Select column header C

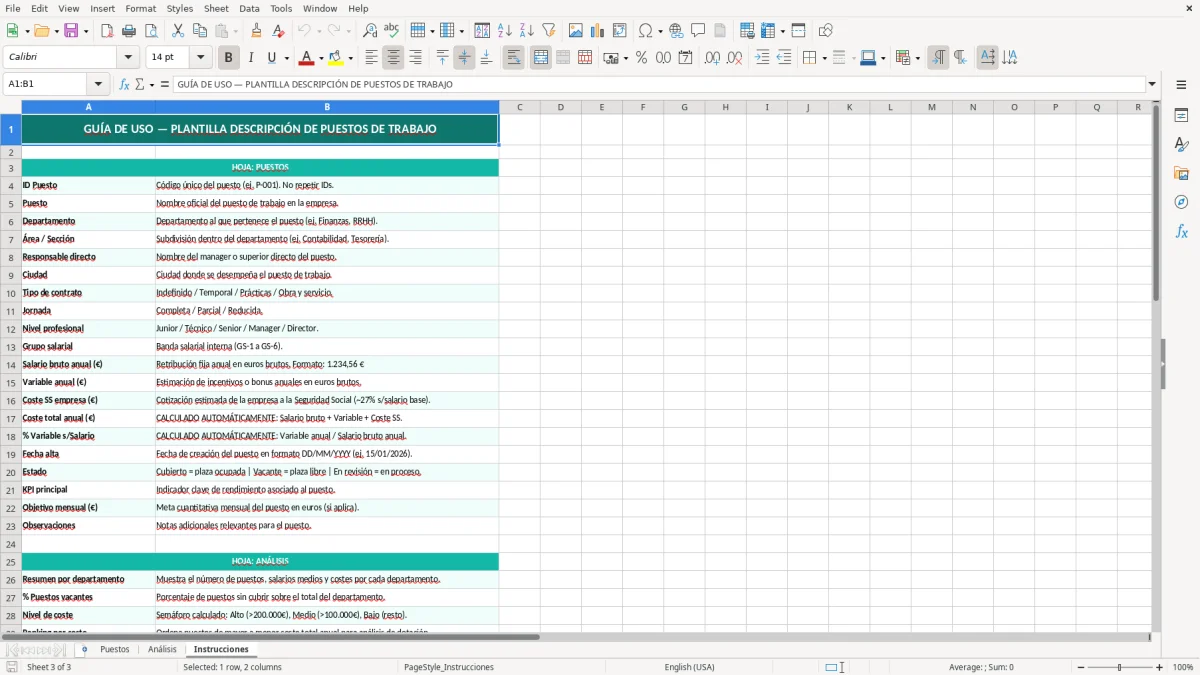click(520, 107)
